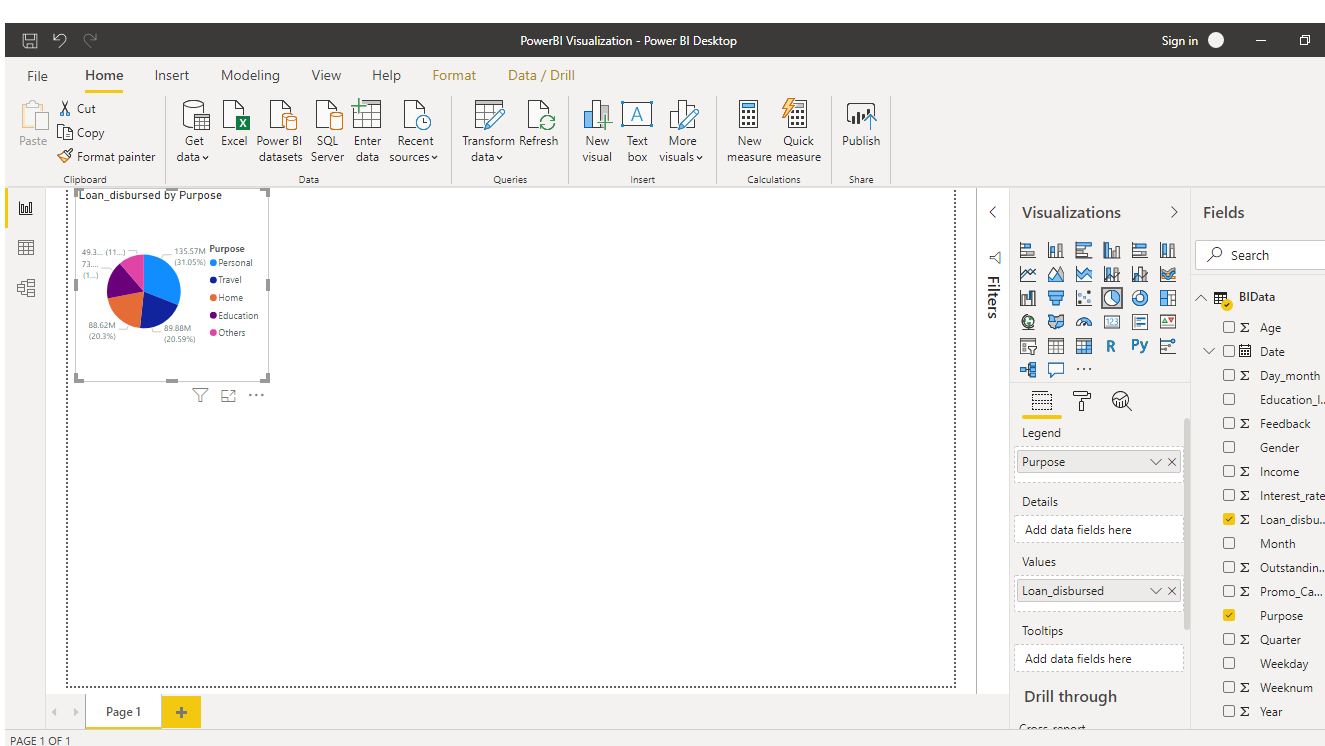
Task: Click the Publish button
Action: 861,125
